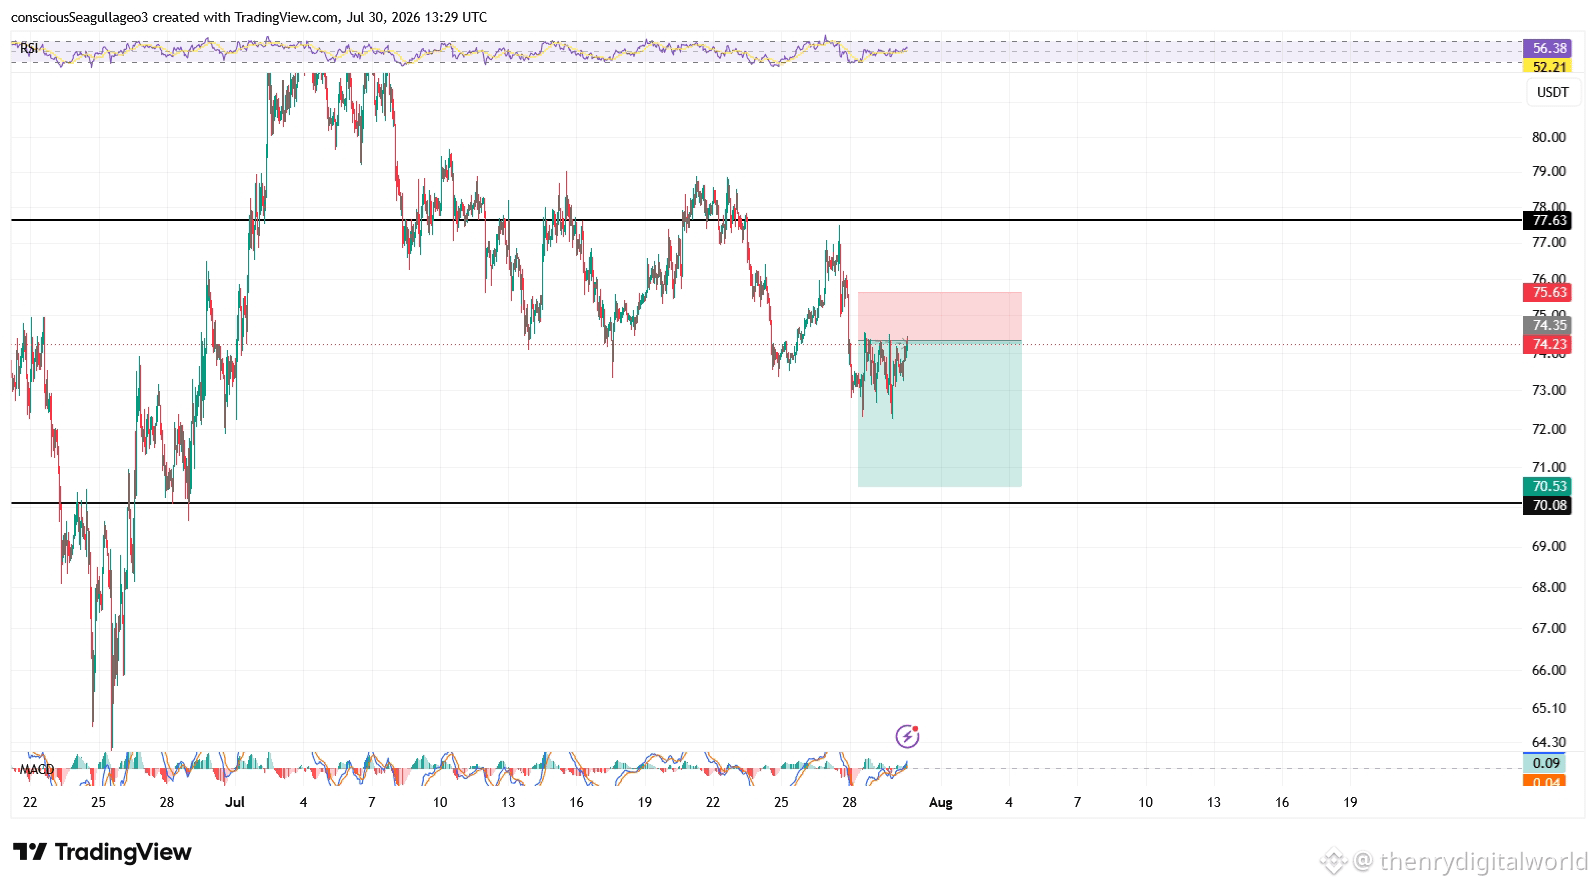
Task: Click the 79.00 price axis label
Action: pos(1549,171)
